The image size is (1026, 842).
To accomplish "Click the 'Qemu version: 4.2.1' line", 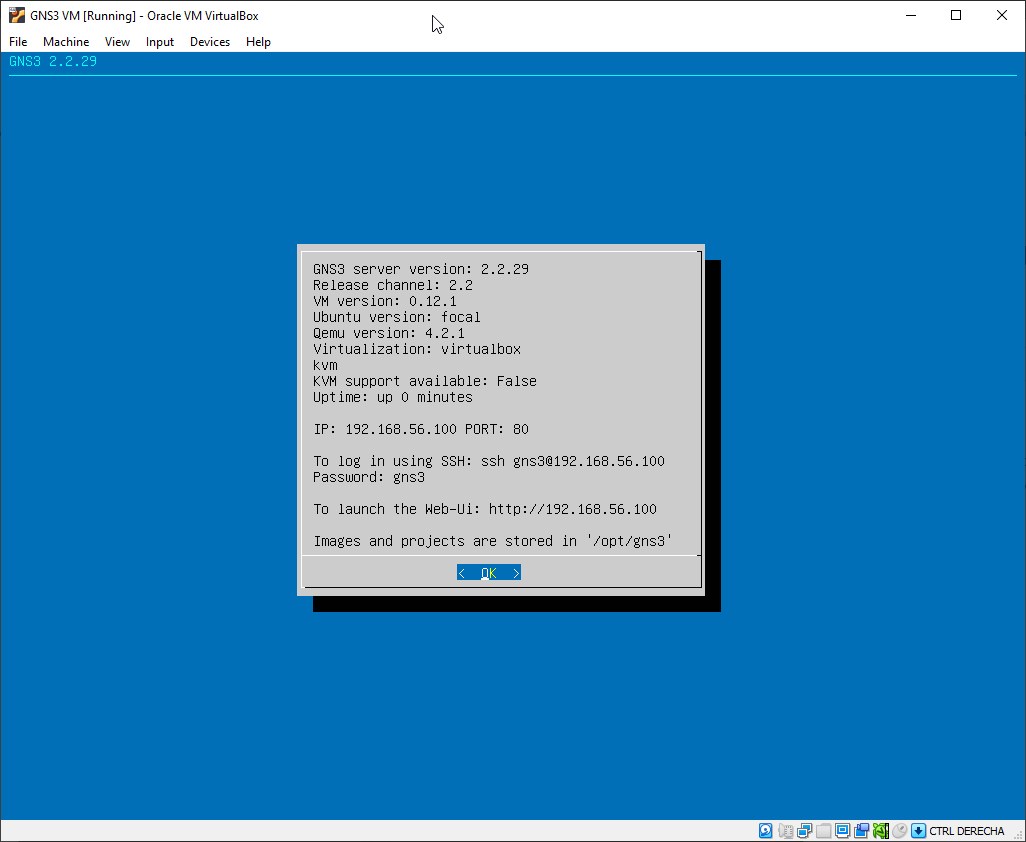I will (x=389, y=333).
